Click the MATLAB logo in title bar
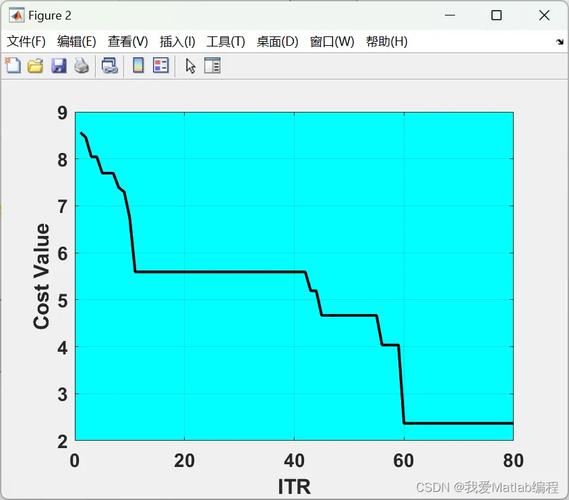This screenshot has height=500, width=569. (x=16, y=16)
